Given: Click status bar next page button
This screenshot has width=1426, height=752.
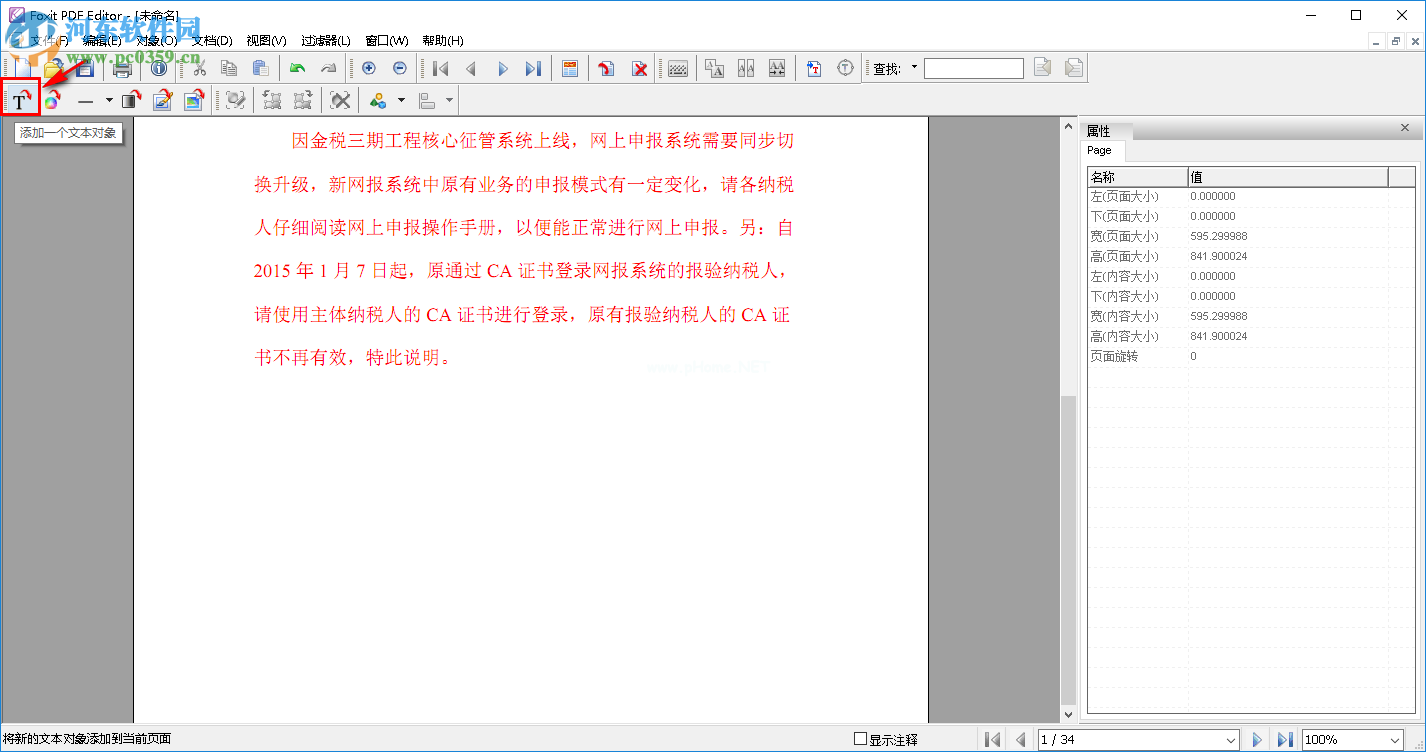Looking at the screenshot, I should (1257, 740).
